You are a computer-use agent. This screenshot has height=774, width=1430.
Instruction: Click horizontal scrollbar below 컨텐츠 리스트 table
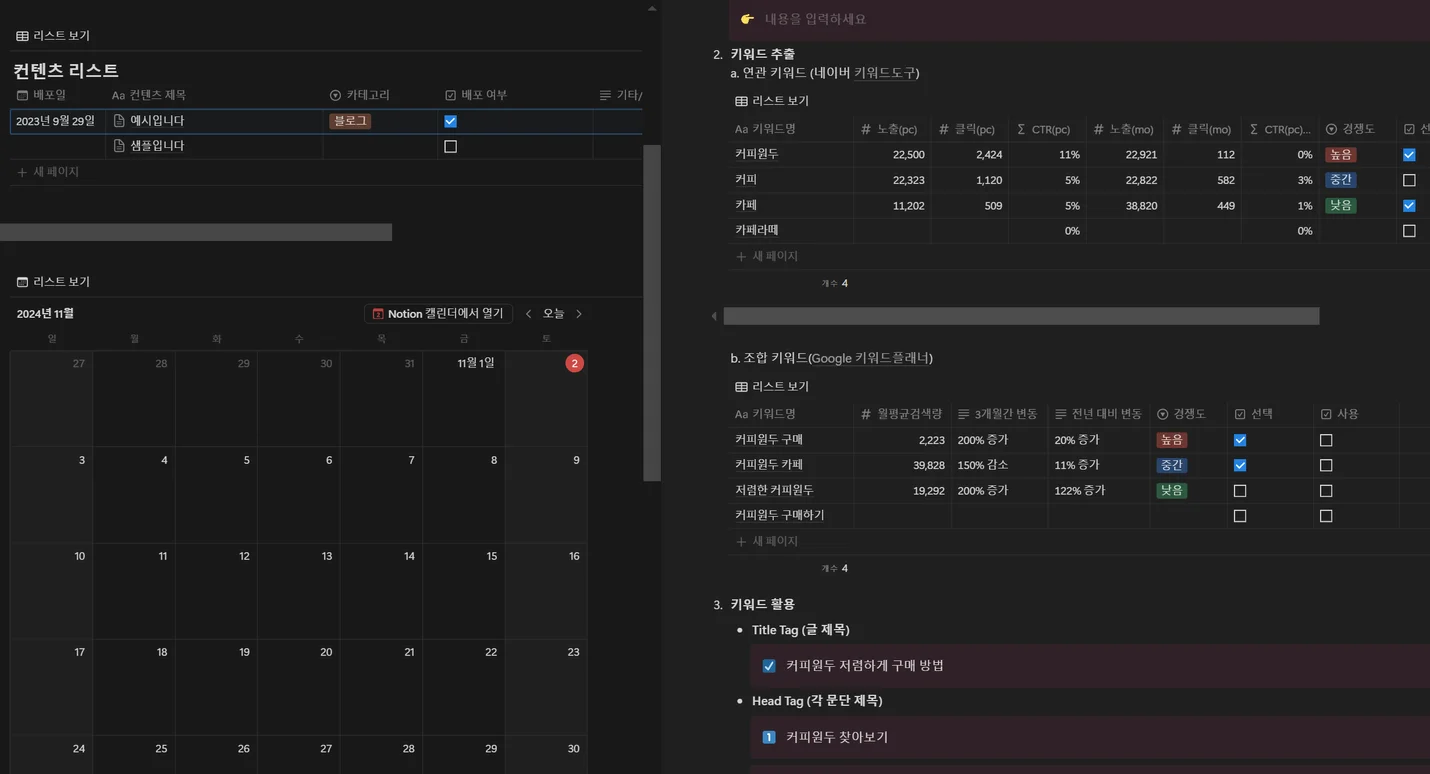[x=196, y=232]
